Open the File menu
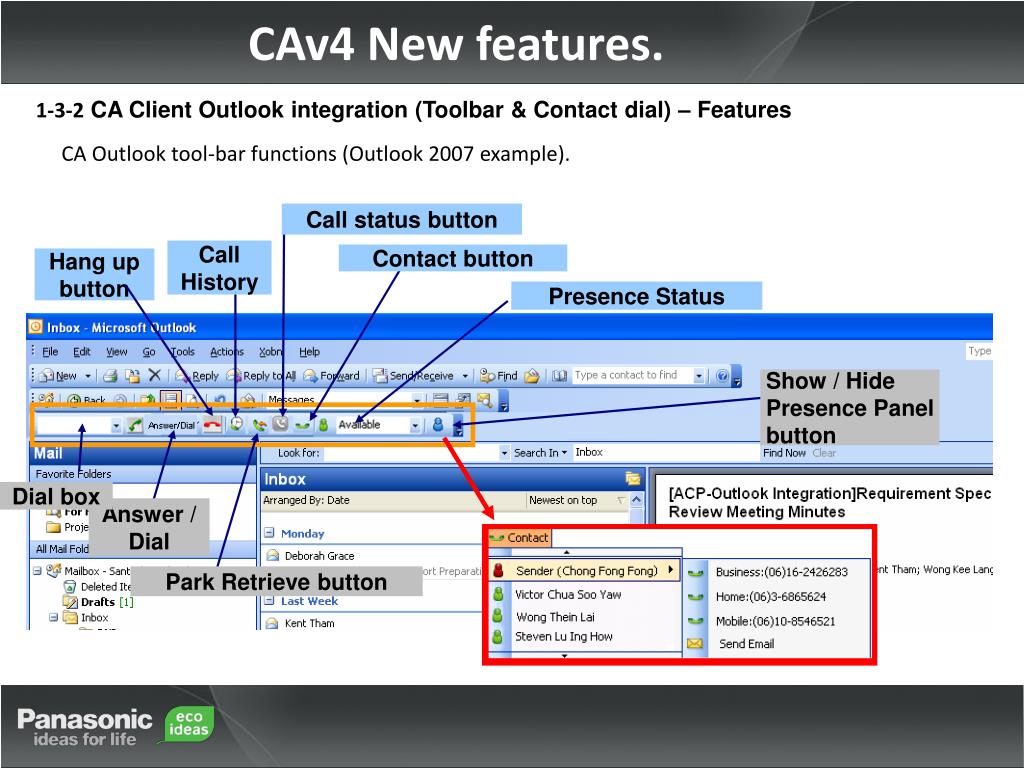This screenshot has width=1024, height=768. 50,351
